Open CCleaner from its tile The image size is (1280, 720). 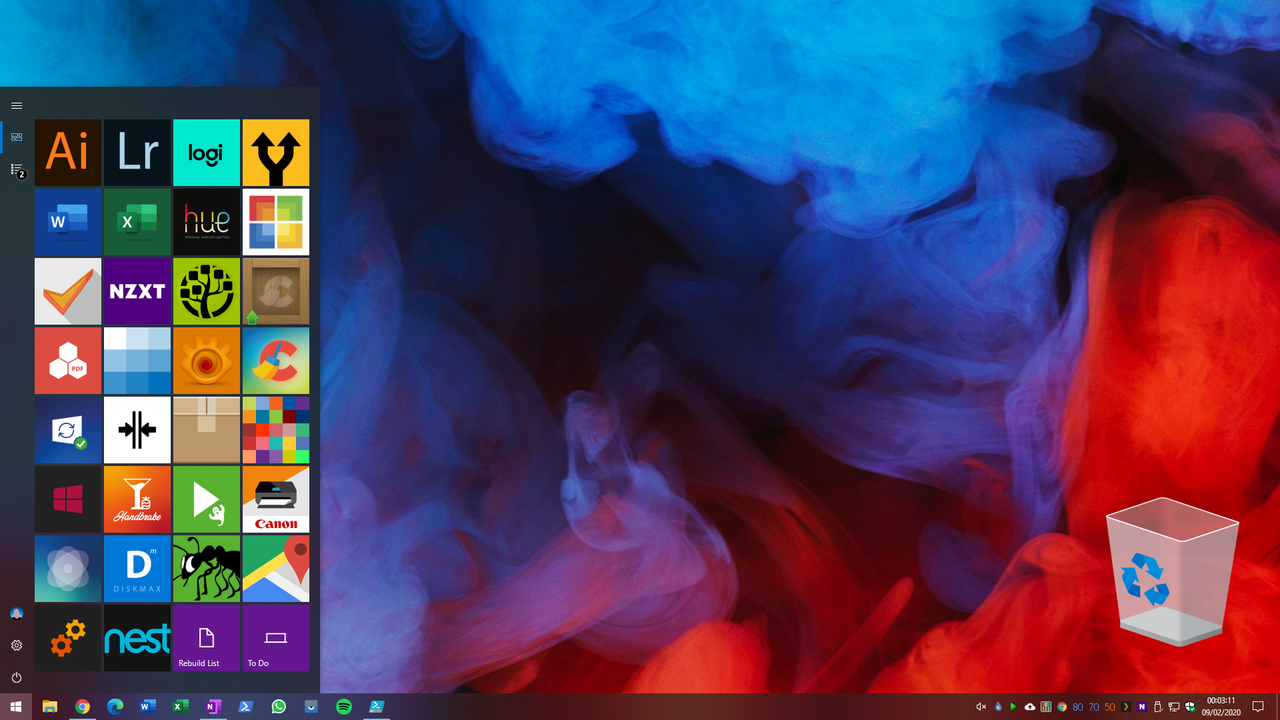pos(276,360)
